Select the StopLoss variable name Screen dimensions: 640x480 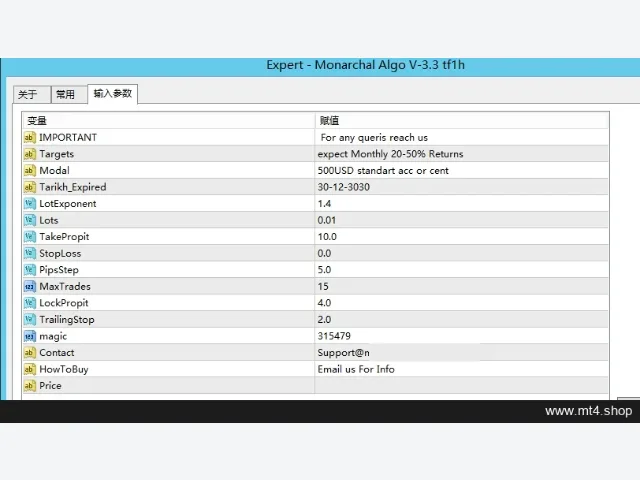60,253
